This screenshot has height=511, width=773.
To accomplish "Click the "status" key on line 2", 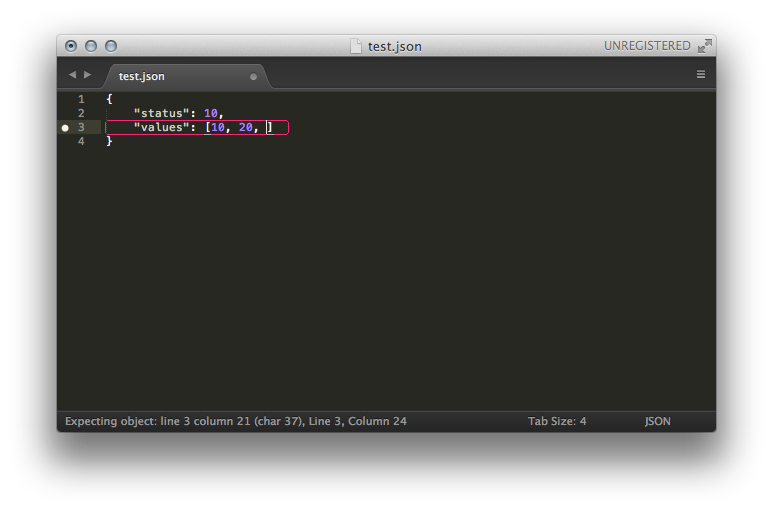I will (x=162, y=113).
